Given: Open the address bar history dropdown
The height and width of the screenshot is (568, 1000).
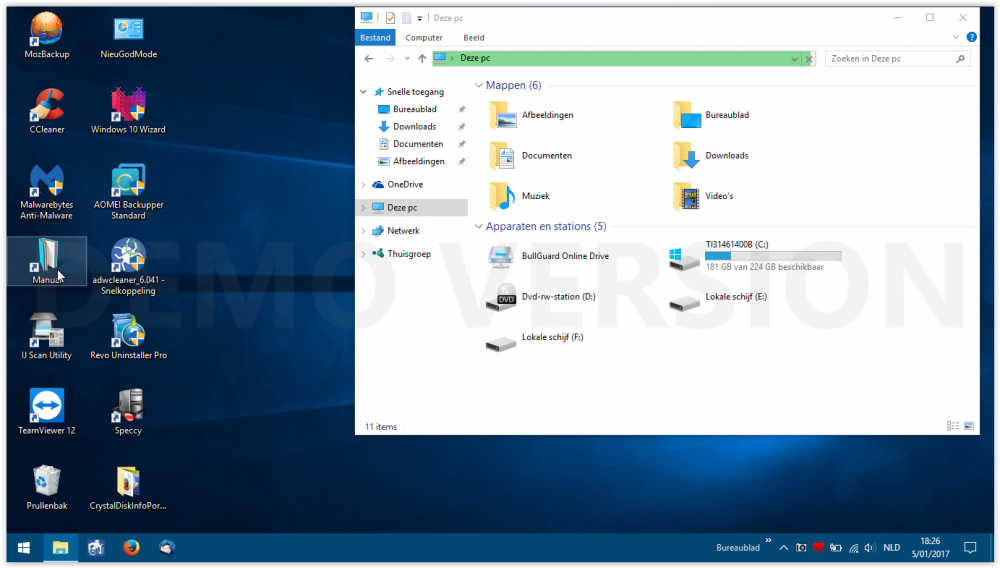Looking at the screenshot, I should pos(795,59).
